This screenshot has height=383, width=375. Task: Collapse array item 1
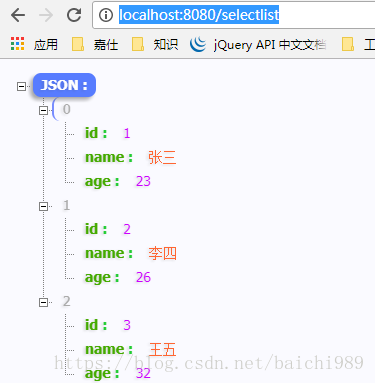[43, 206]
